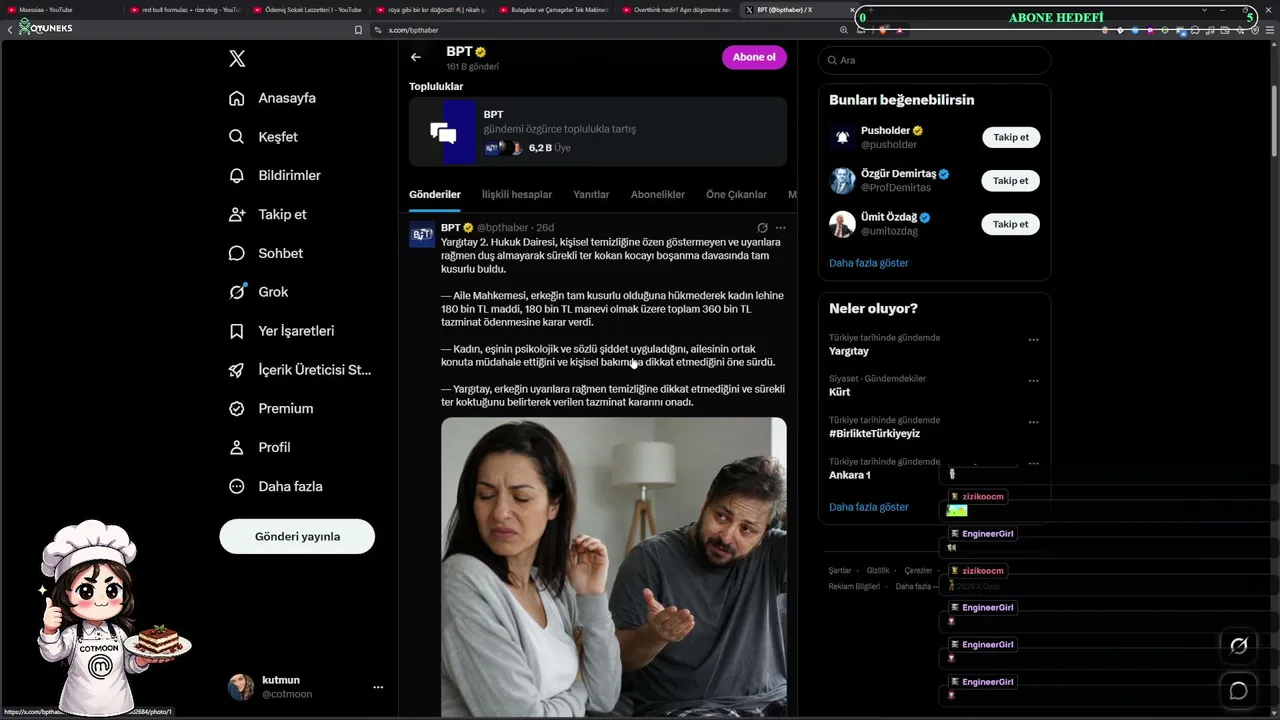Switch to the Gönderiler tab
This screenshot has height=720, width=1280.
point(435,194)
